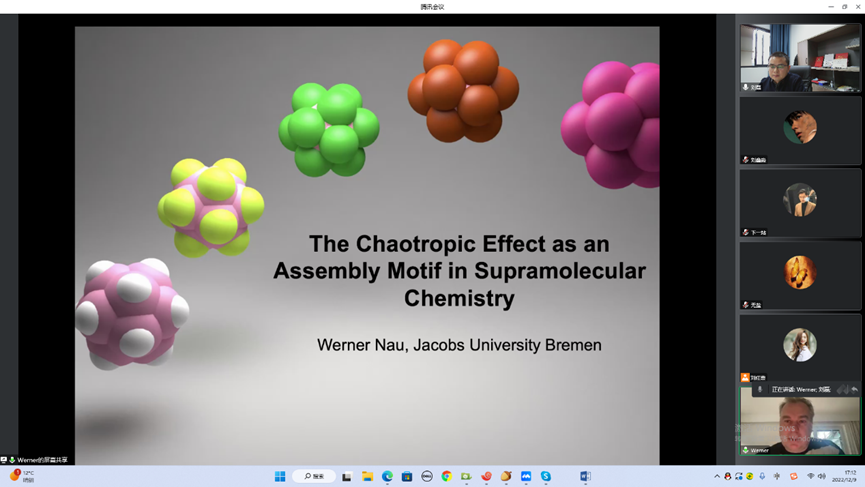
Task: Open File Explorer from the taskbar
Action: [367, 477]
